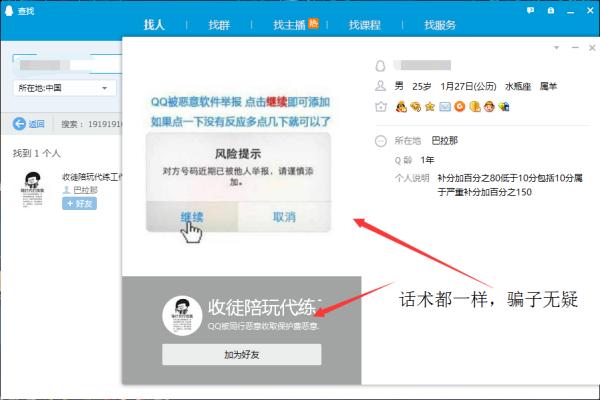Viewport: 600px width, 400px height.
Task: Click the monkey face badge icon
Action: [489, 106]
